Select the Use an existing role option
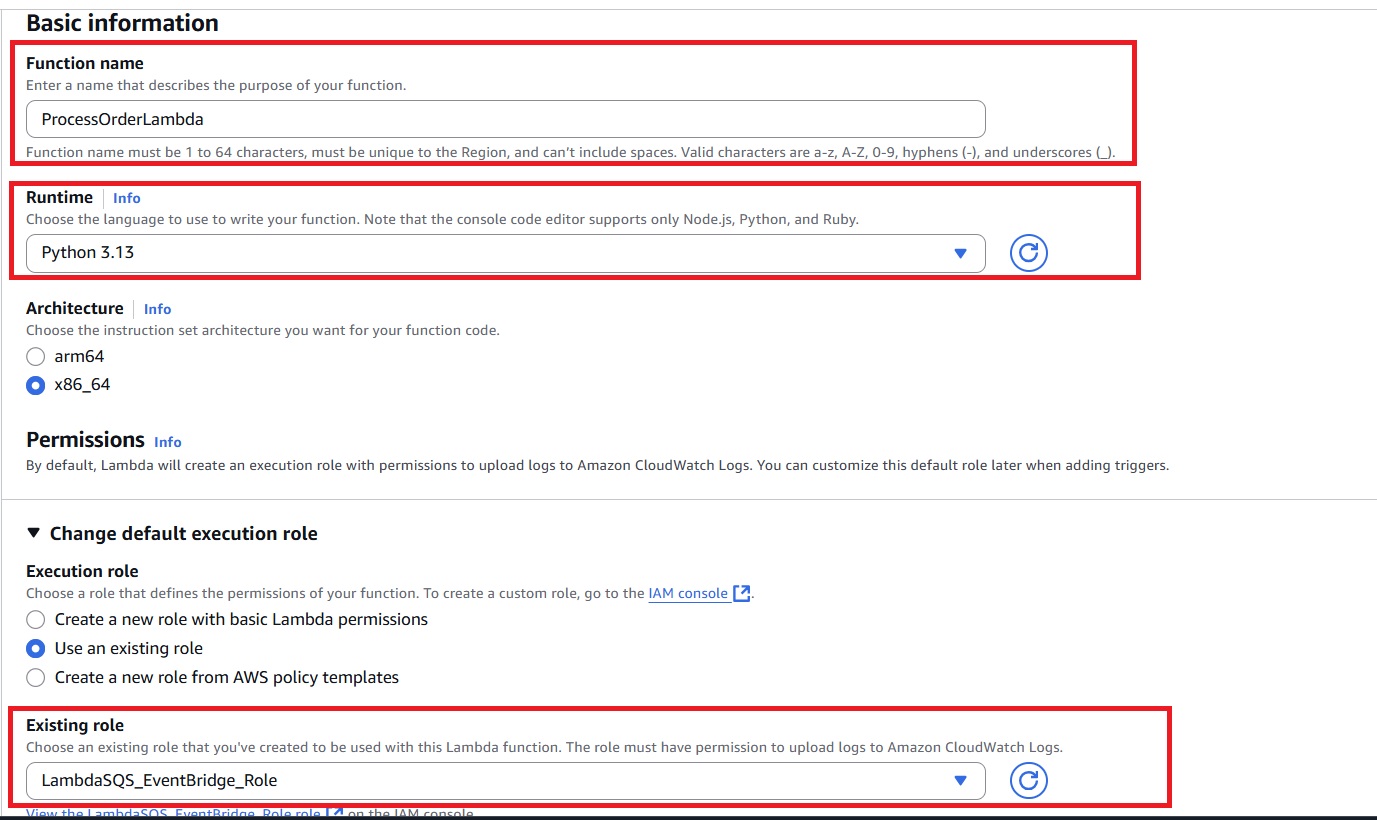 pyautogui.click(x=35, y=648)
